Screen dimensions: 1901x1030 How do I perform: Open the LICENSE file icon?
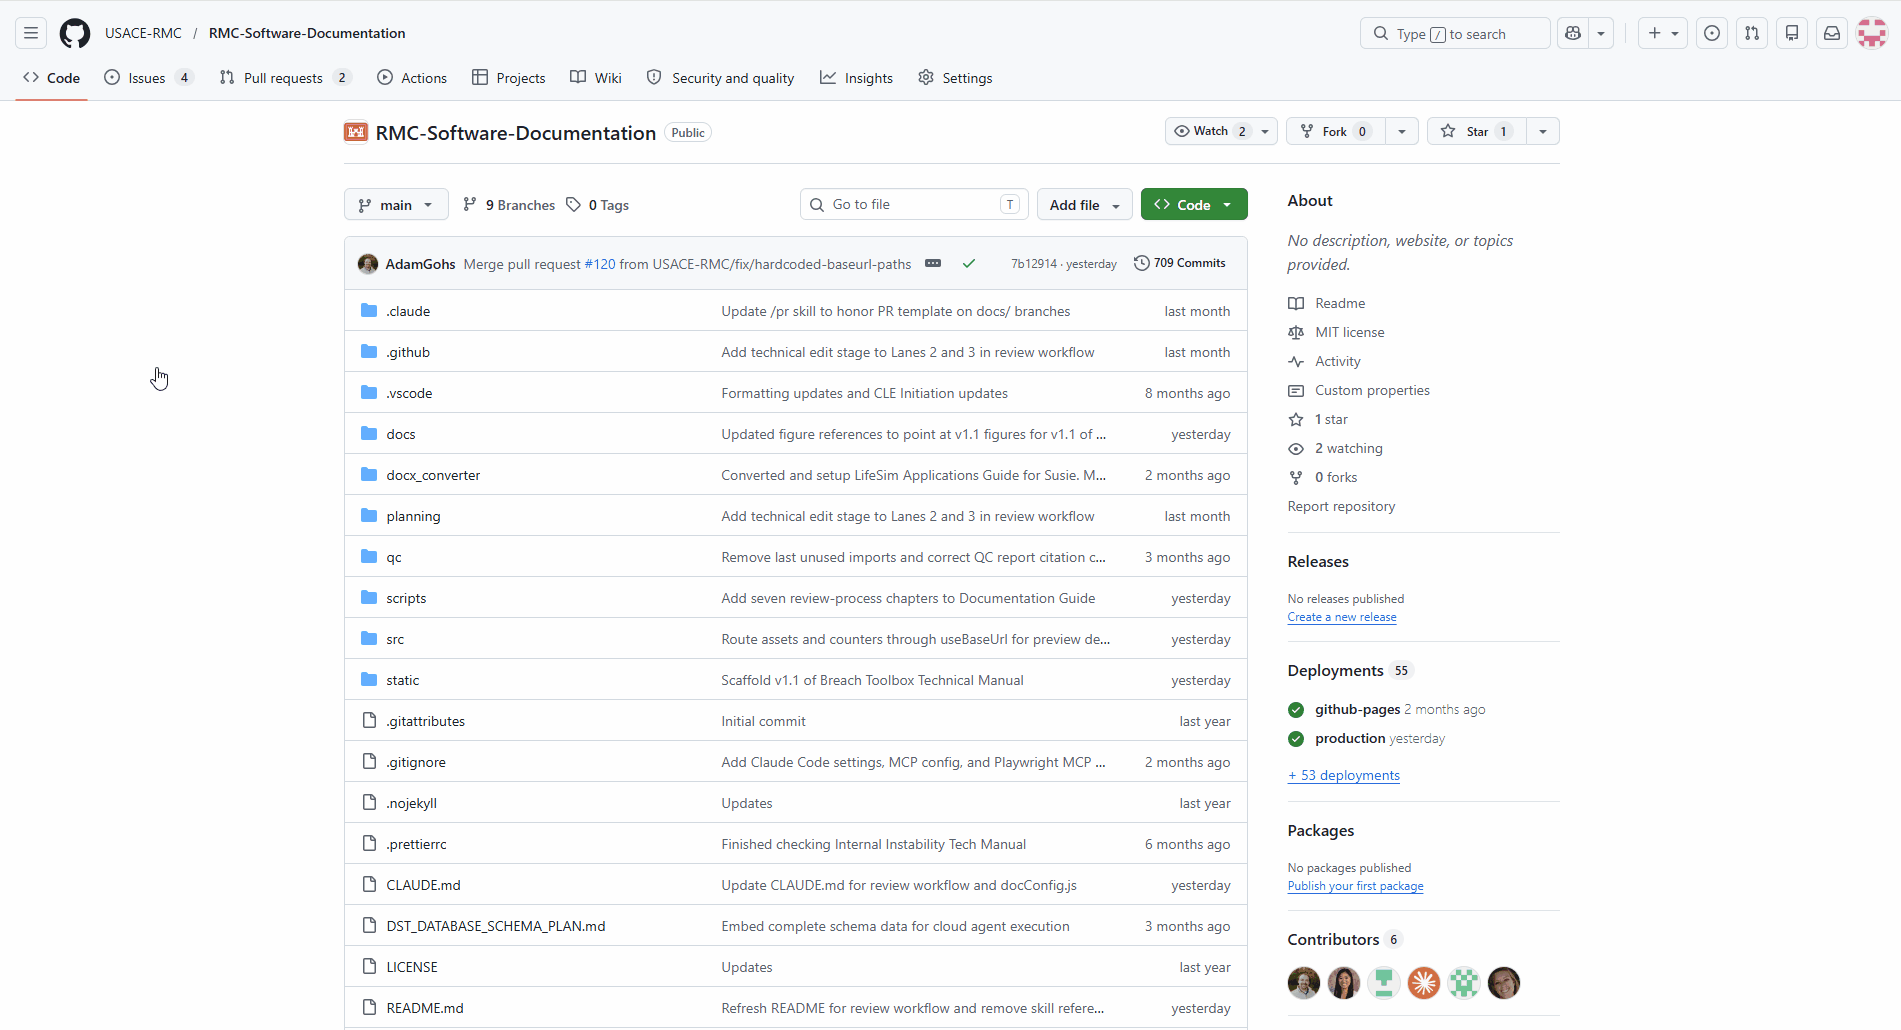[369, 966]
